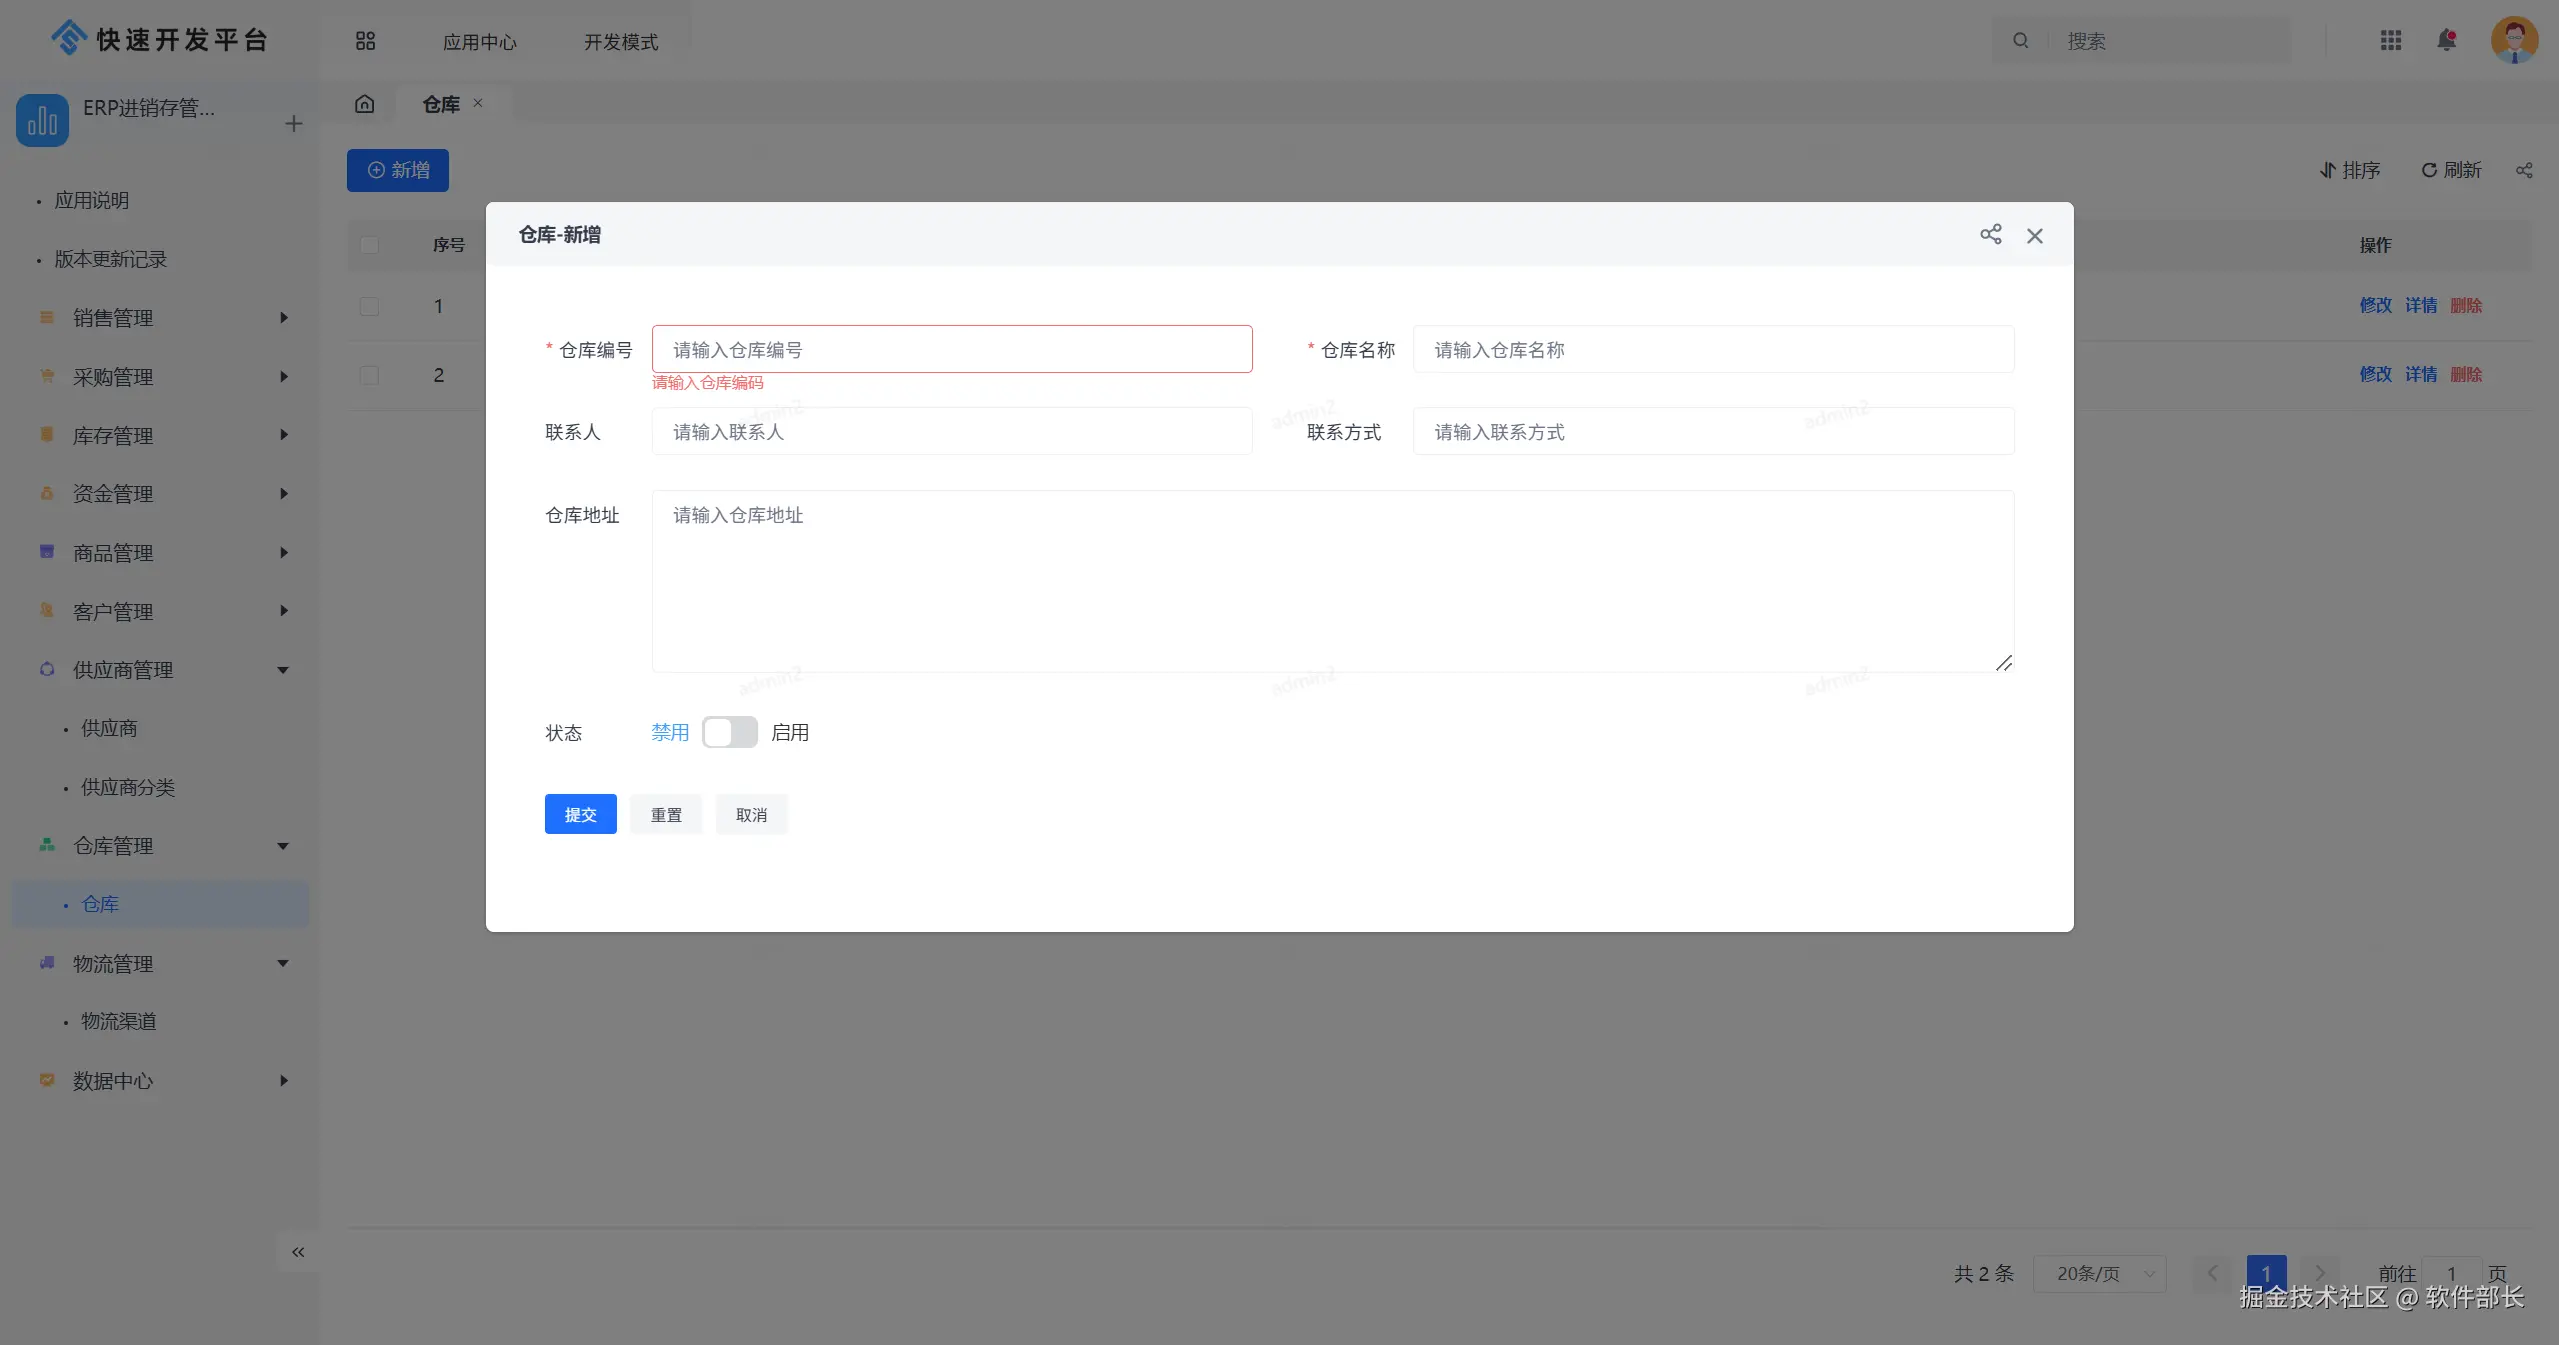
Task: Open the 应用中心 menu
Action: coord(480,42)
